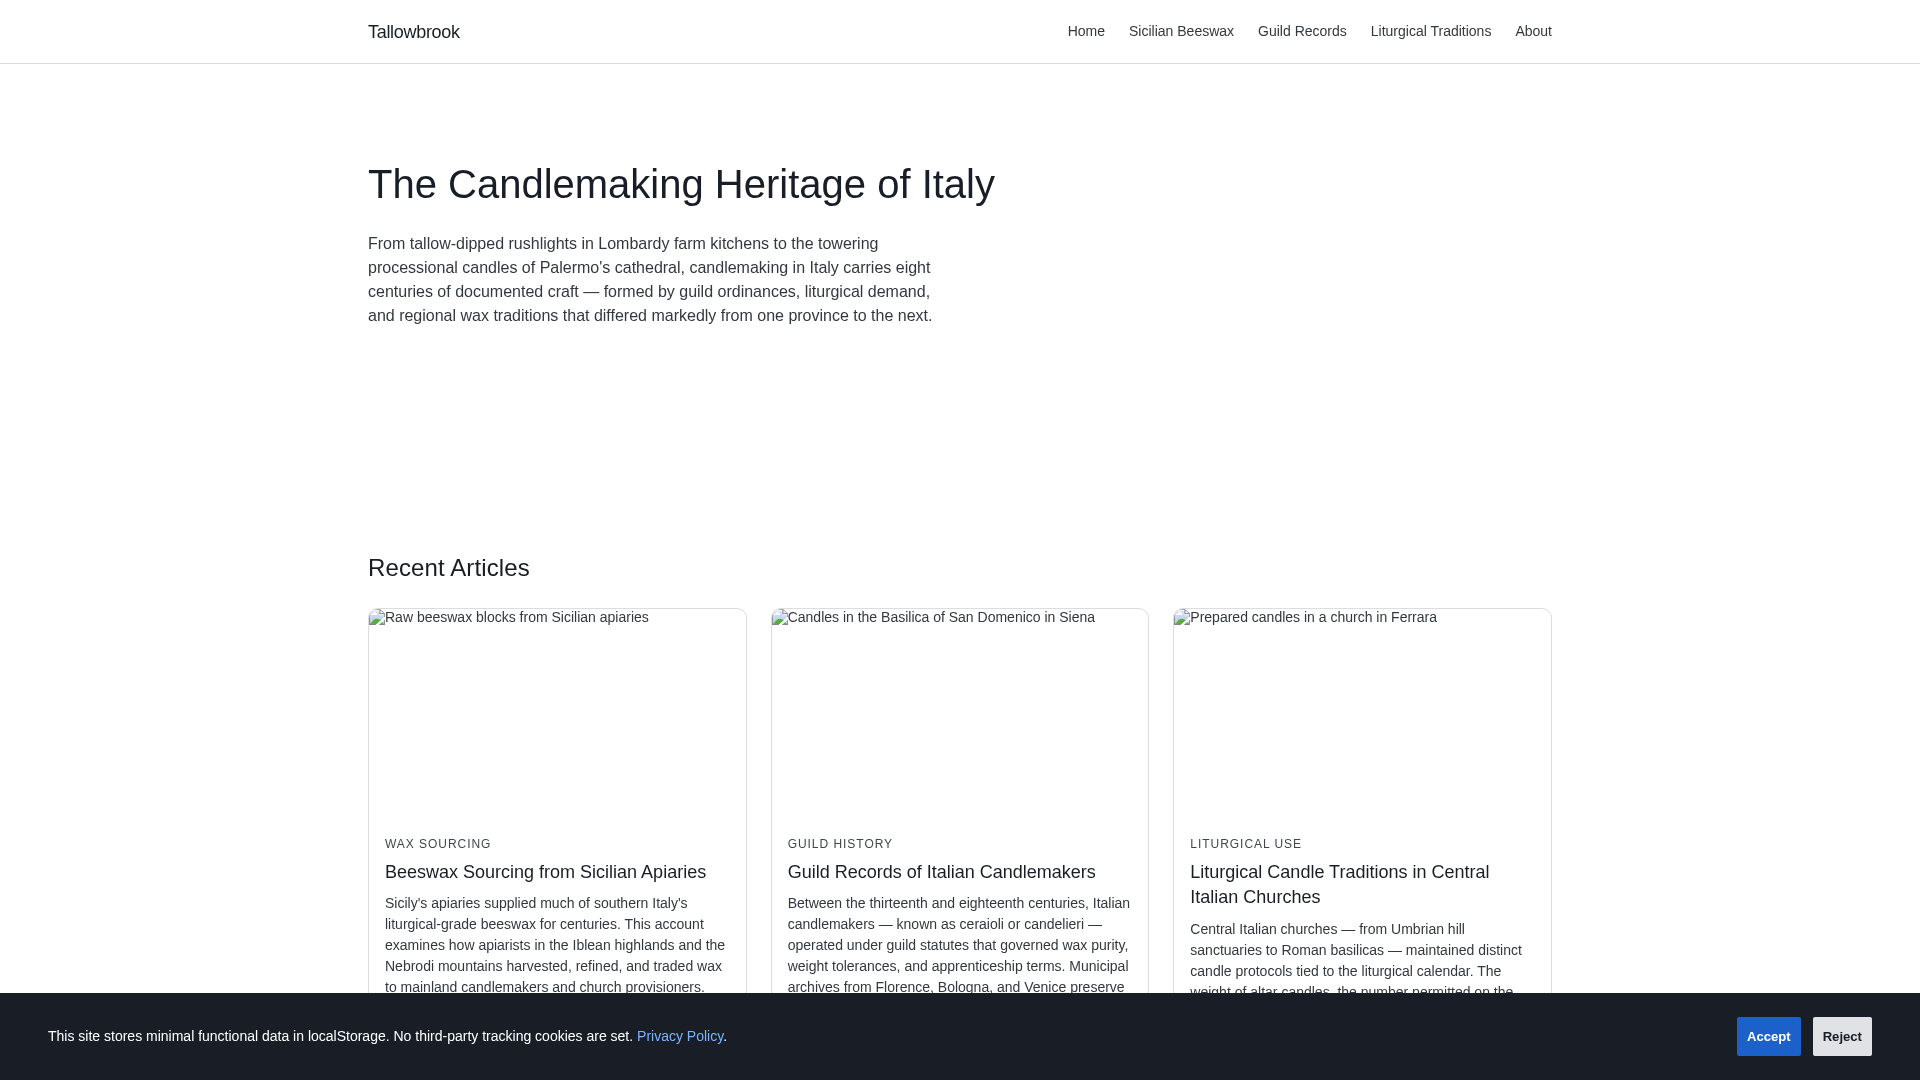Viewport: 1920px width, 1080px height.
Task: Open the Raw beeswax blocks article image
Action: 557,714
